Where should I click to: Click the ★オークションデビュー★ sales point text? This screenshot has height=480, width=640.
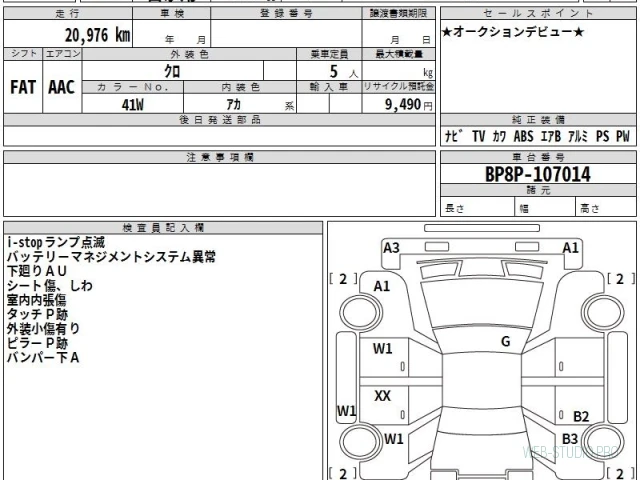(513, 32)
